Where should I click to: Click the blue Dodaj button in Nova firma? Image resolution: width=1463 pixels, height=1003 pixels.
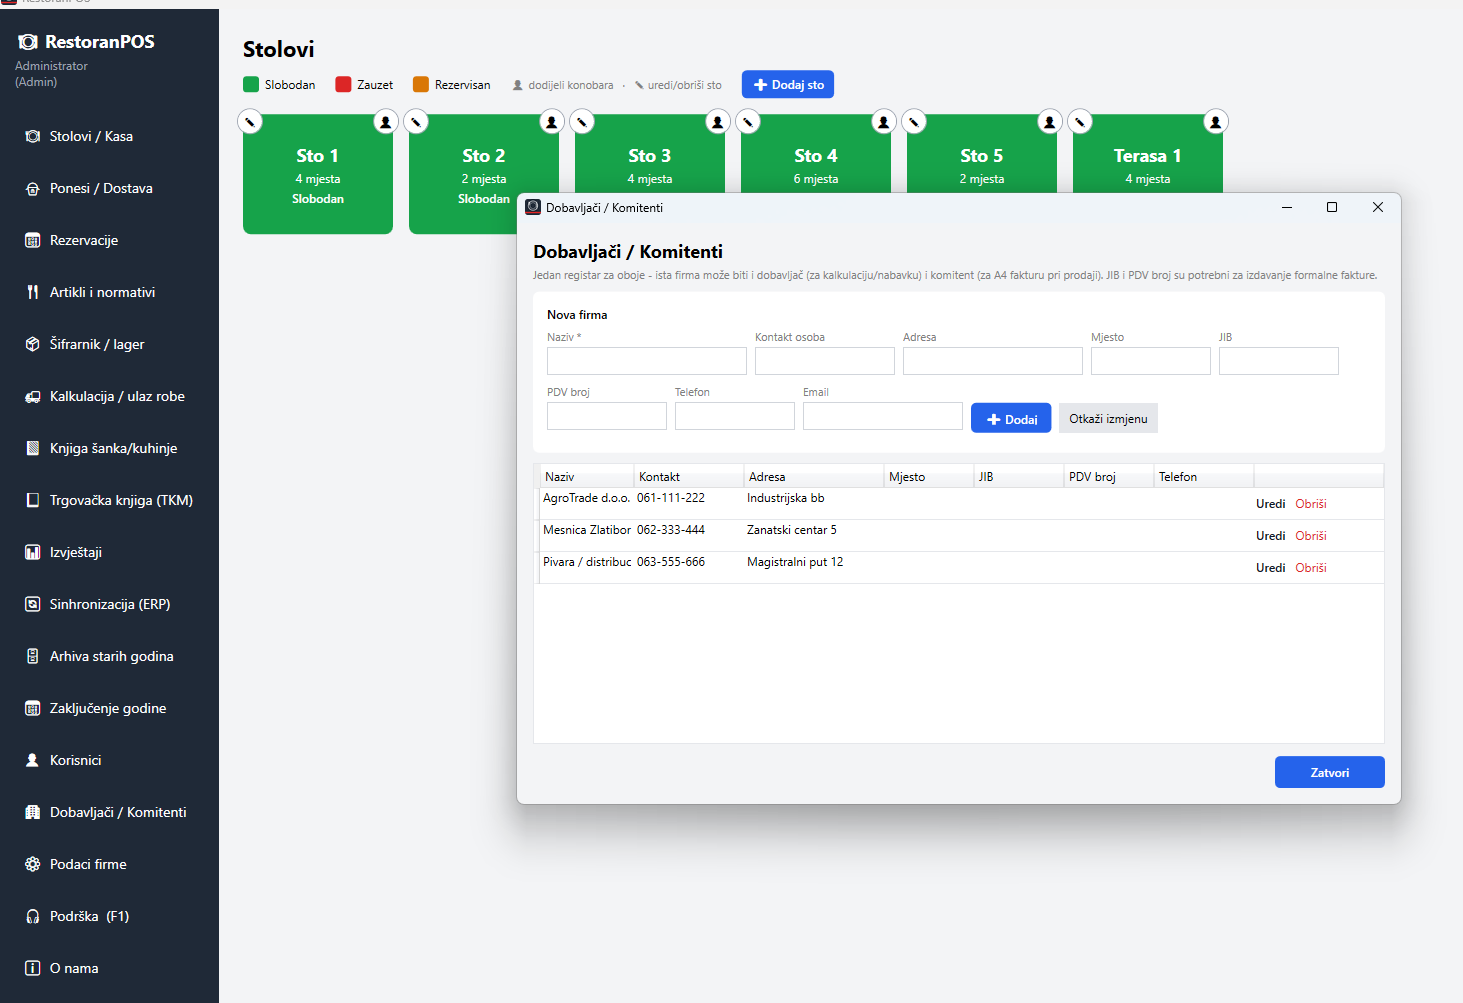pyautogui.click(x=1011, y=419)
